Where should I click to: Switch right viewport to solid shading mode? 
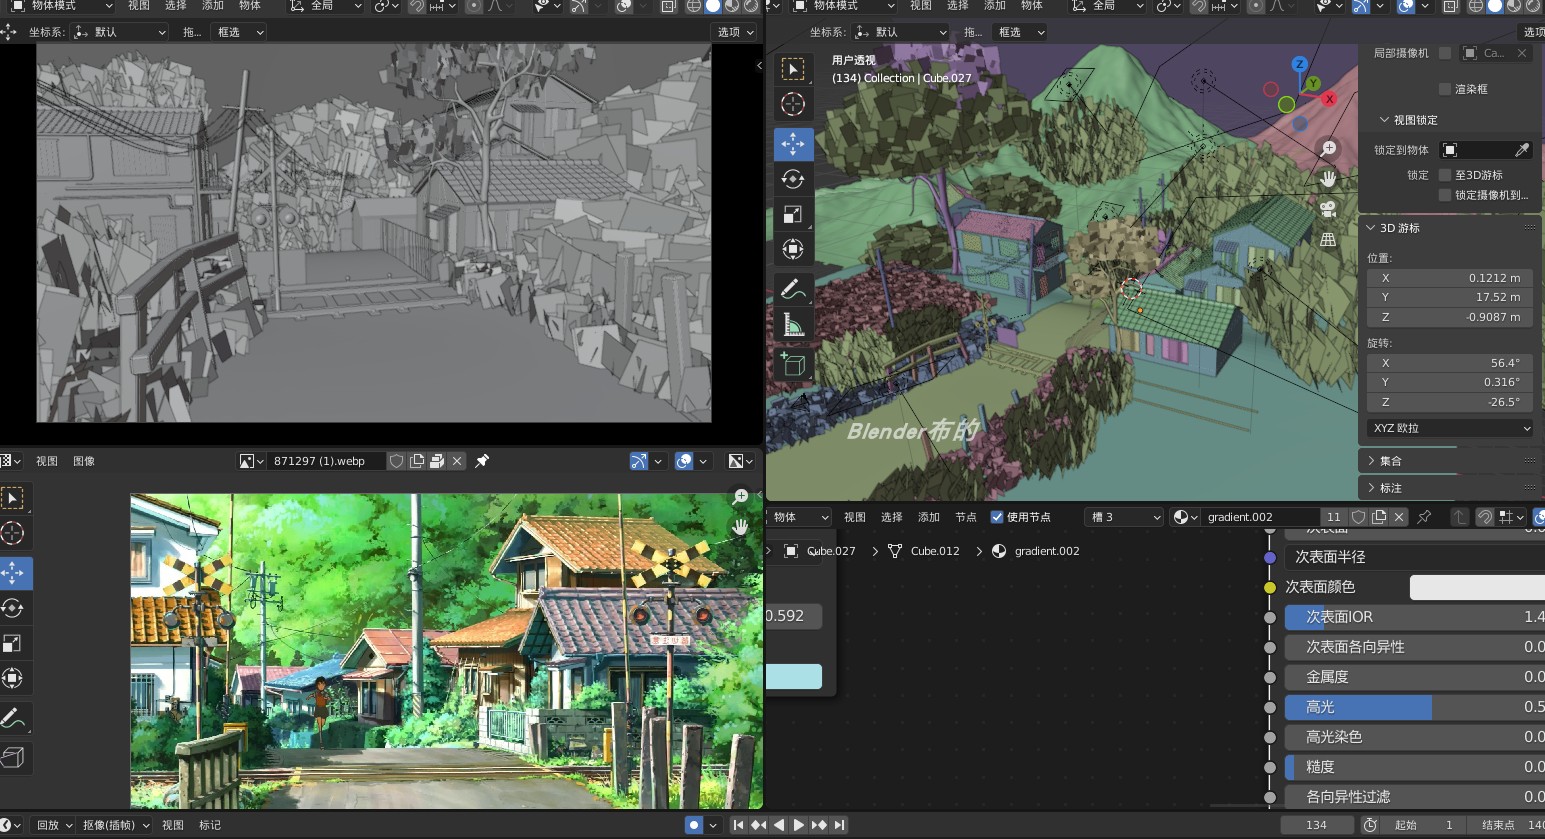tap(1494, 6)
